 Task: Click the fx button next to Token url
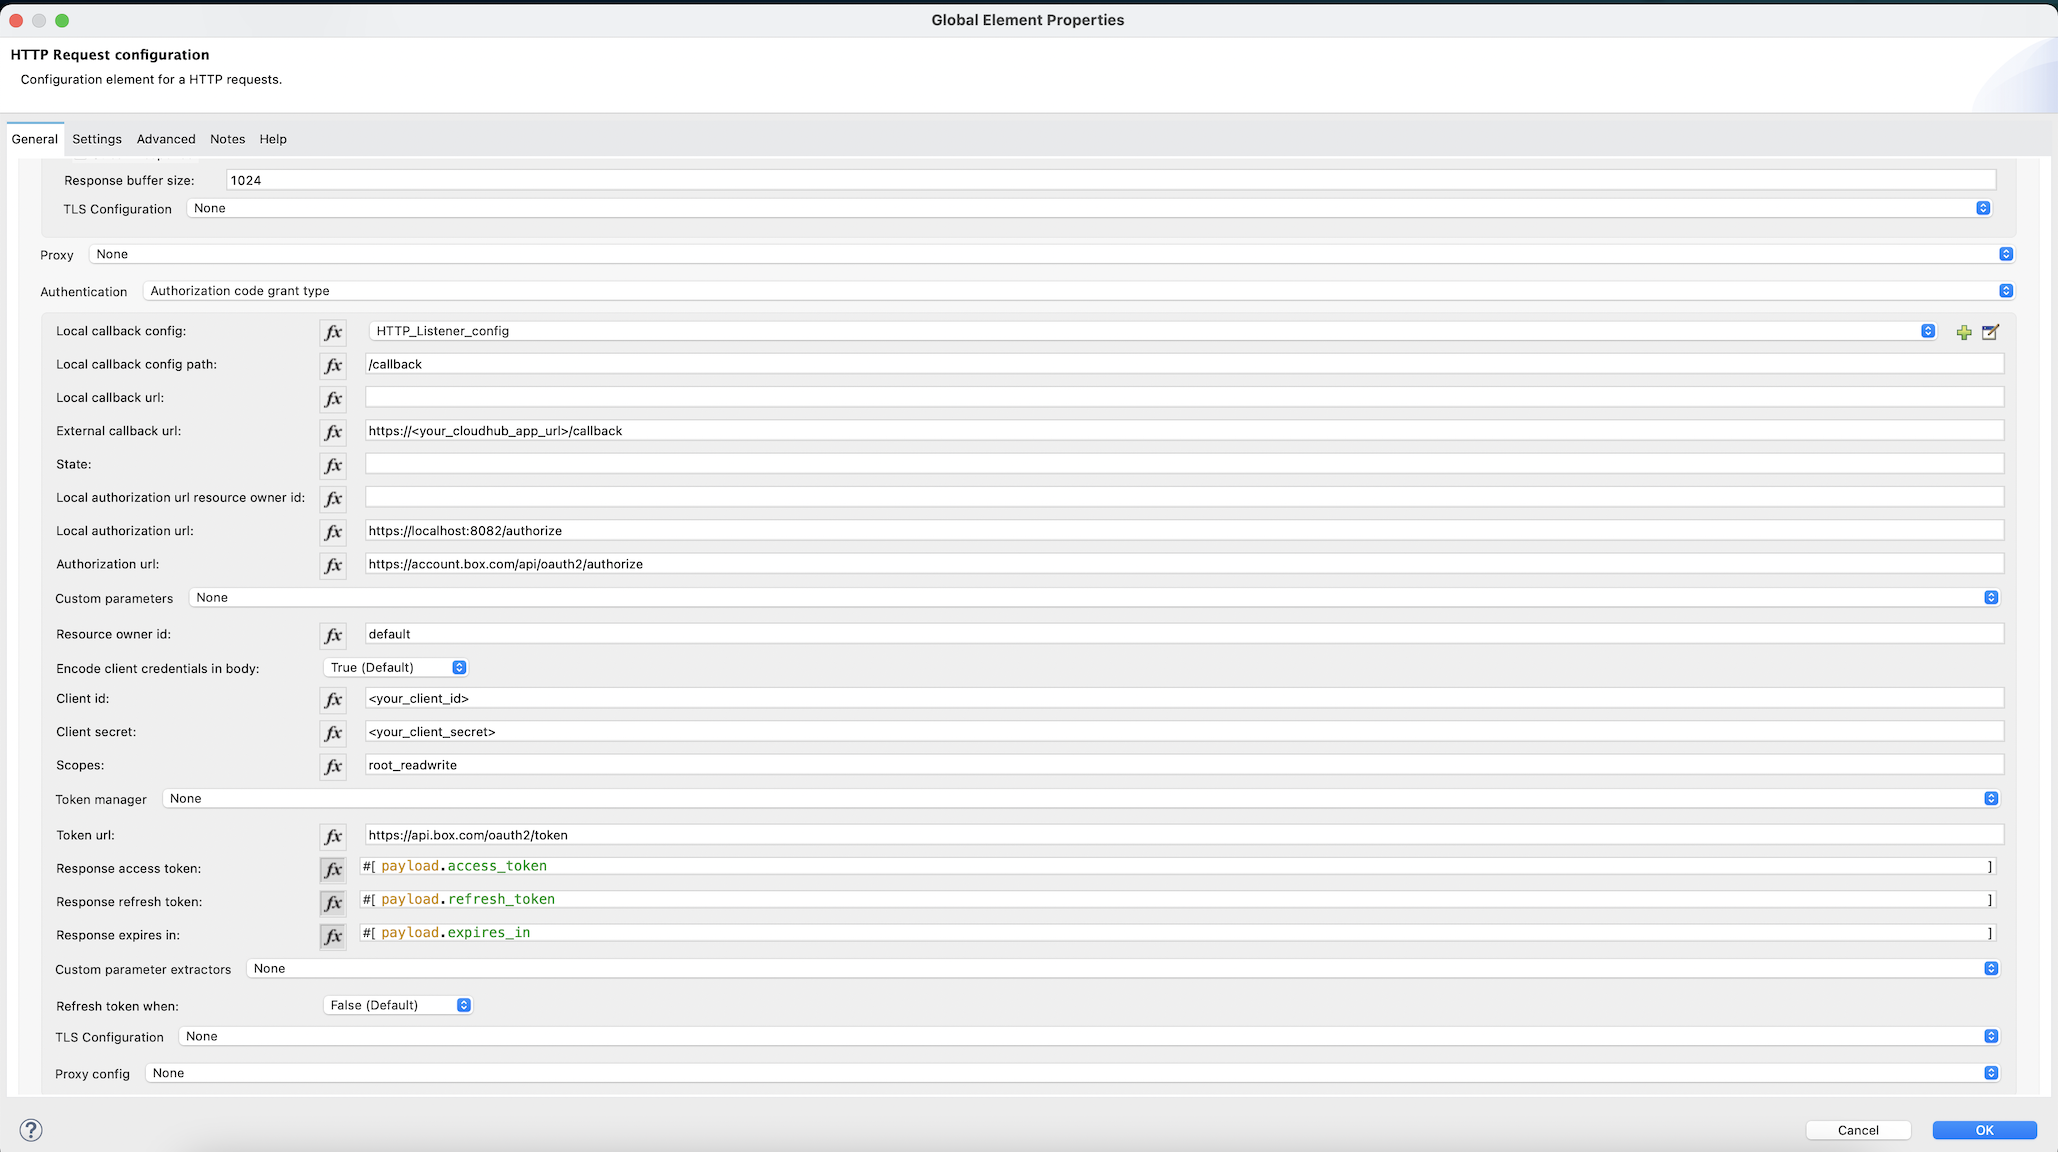tap(333, 836)
